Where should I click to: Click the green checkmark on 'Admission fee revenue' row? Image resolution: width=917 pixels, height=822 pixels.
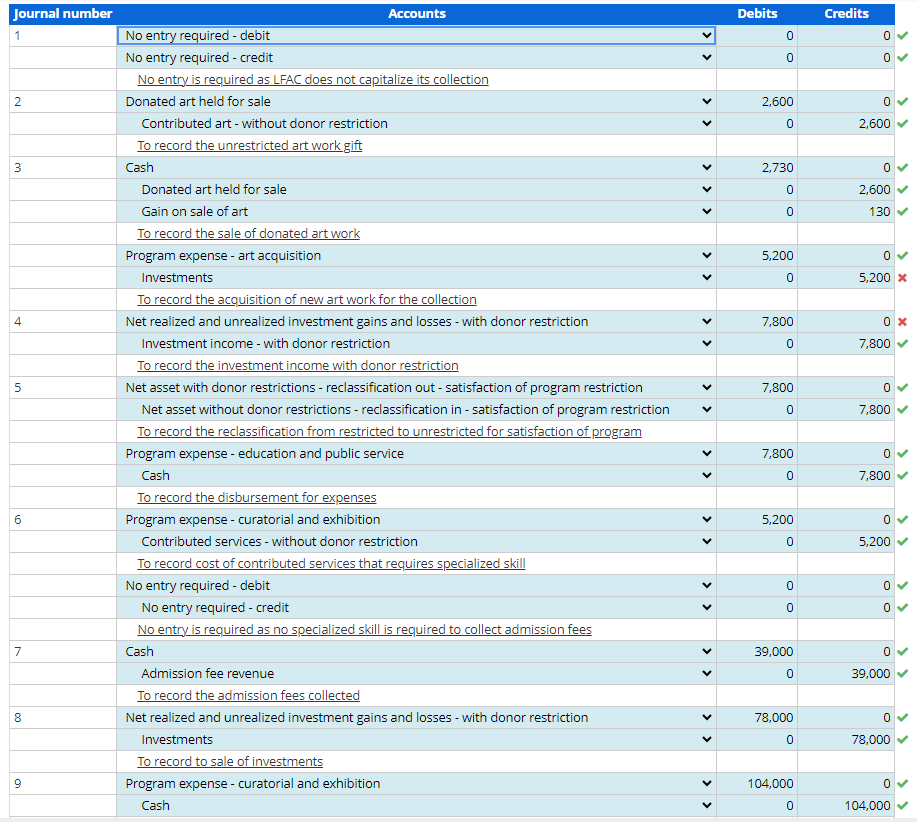click(902, 674)
